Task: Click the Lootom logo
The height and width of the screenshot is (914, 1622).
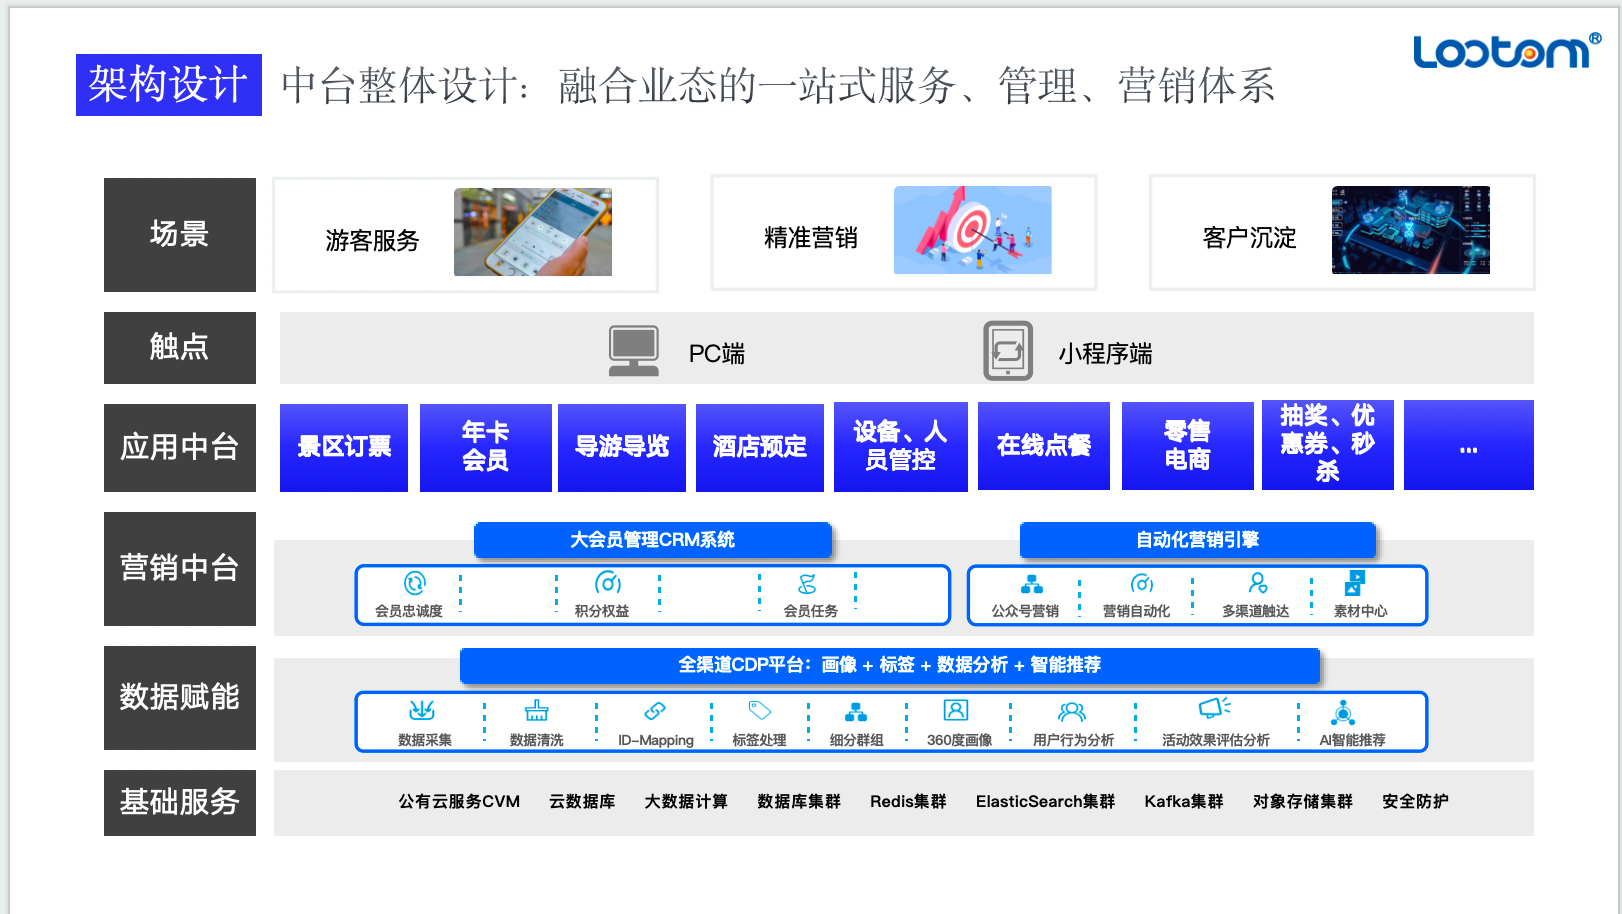Action: (1507, 50)
